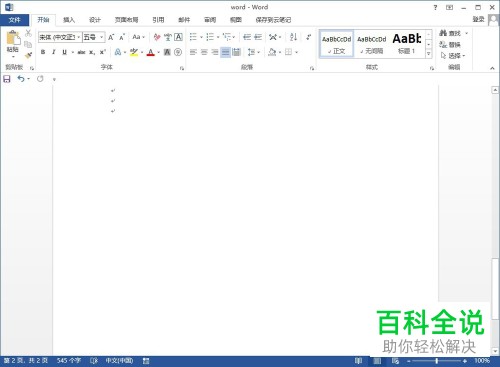
Task: Apply subscript formatting
Action: 92,52
